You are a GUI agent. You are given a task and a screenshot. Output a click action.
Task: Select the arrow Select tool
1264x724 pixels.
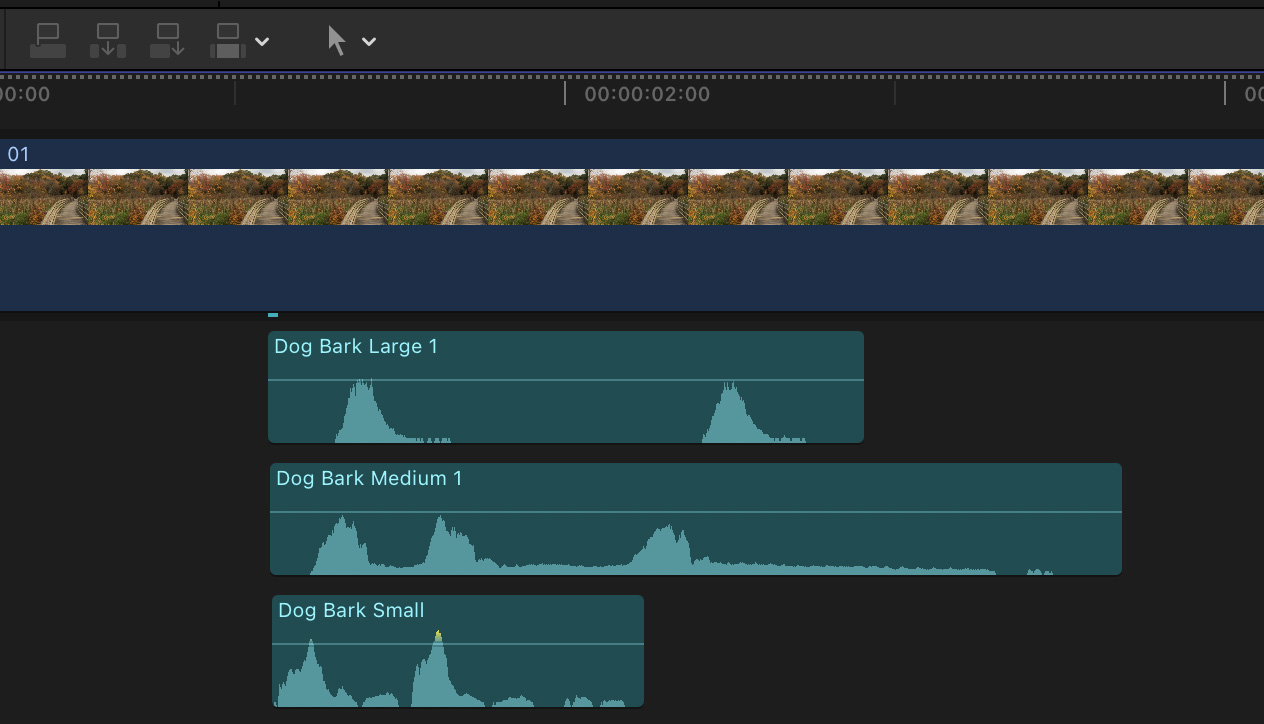pos(337,41)
